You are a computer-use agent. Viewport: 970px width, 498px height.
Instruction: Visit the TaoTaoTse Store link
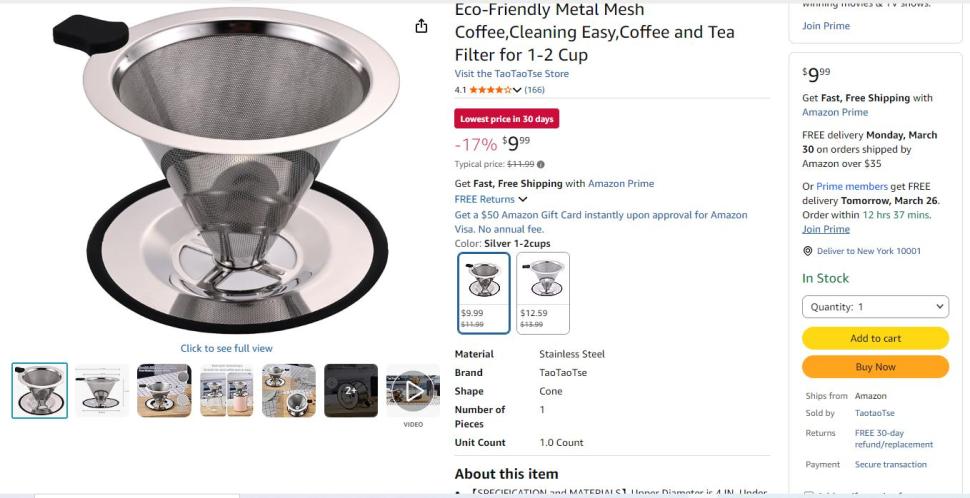pyautogui.click(x=511, y=74)
